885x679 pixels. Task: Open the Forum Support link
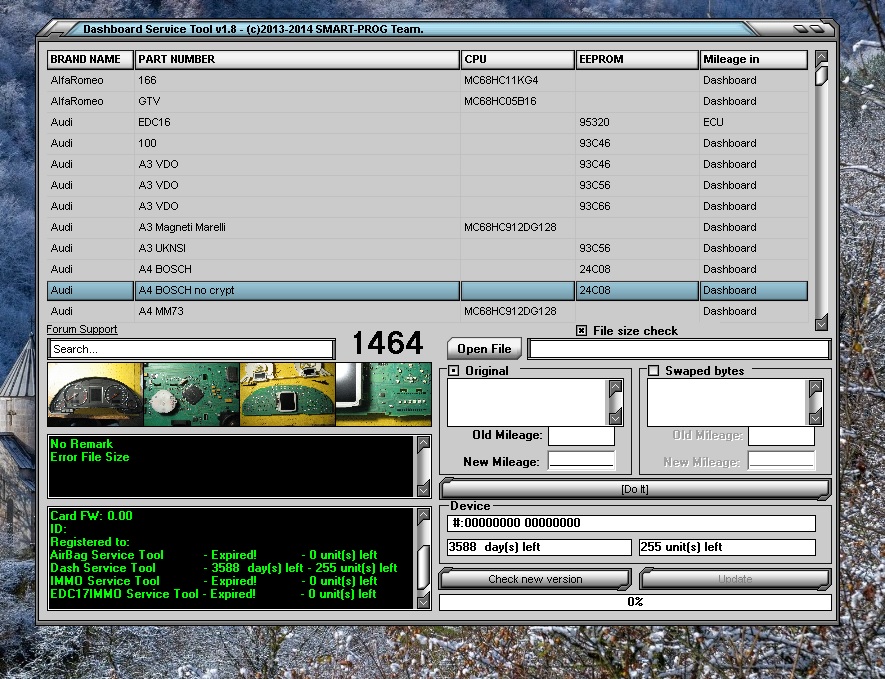pos(82,330)
